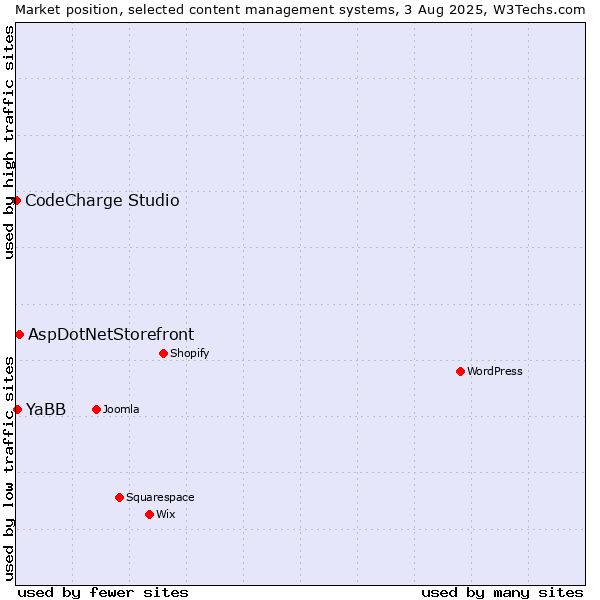
Task: Click the 'Wix' label
Action: coord(166,514)
